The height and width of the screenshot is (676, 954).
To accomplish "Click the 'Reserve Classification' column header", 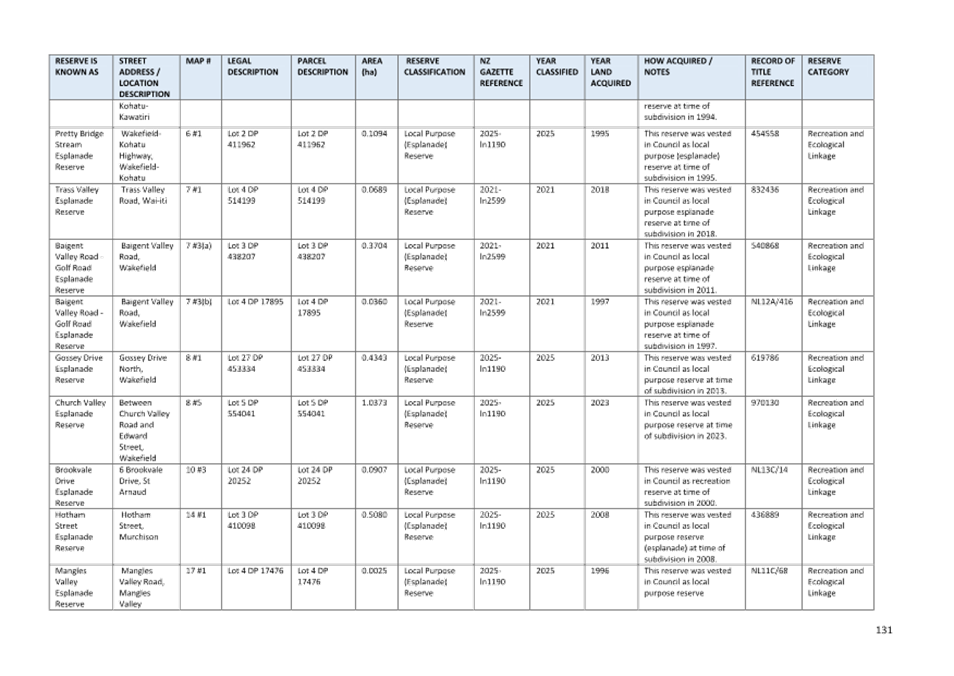I will point(435,67).
